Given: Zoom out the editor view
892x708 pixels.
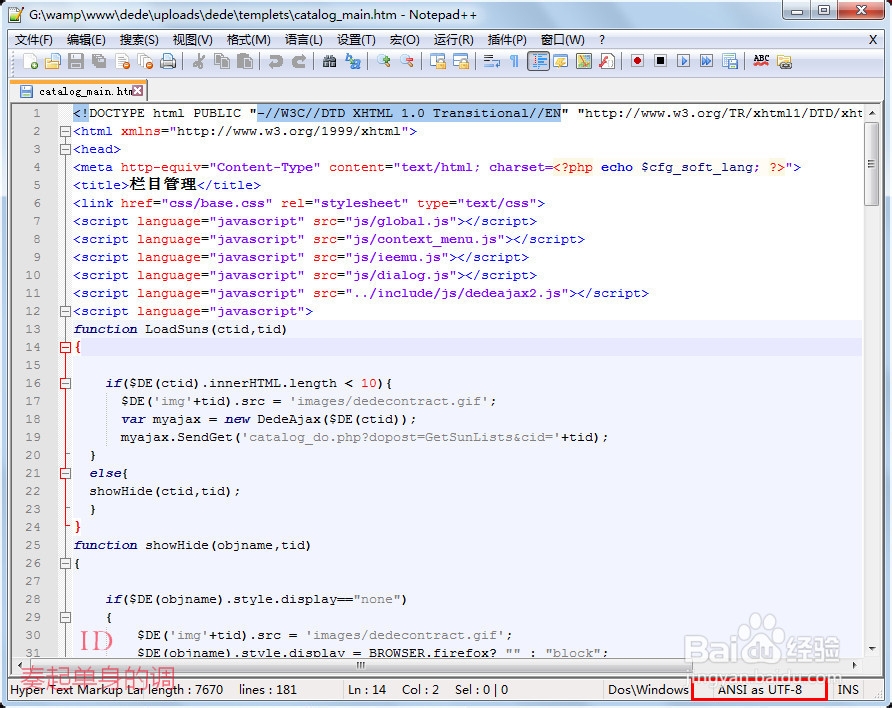Looking at the screenshot, I should pyautogui.click(x=407, y=61).
